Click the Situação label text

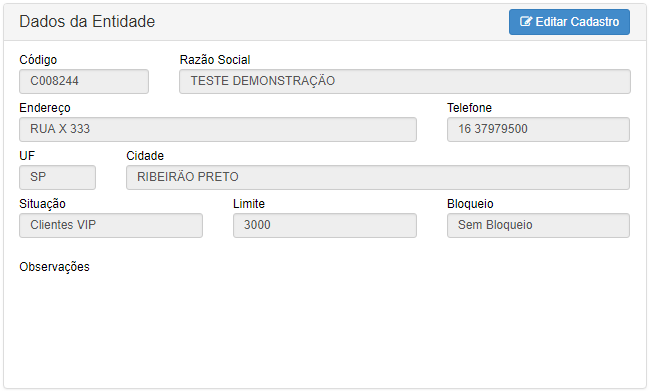pyautogui.click(x=42, y=204)
